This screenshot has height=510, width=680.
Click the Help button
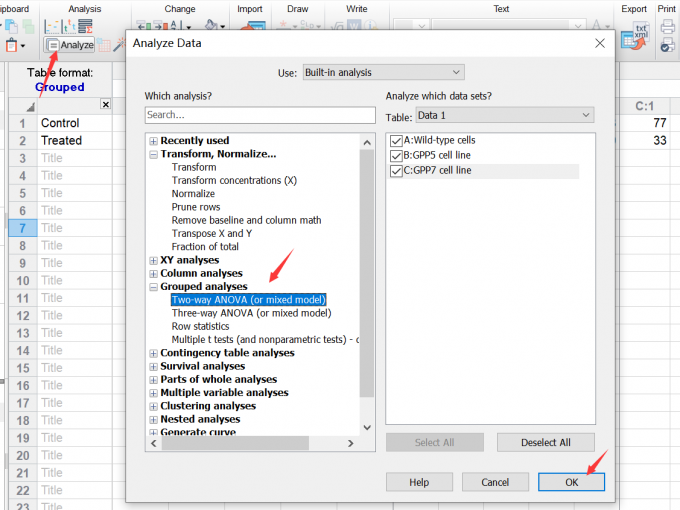[x=419, y=482]
